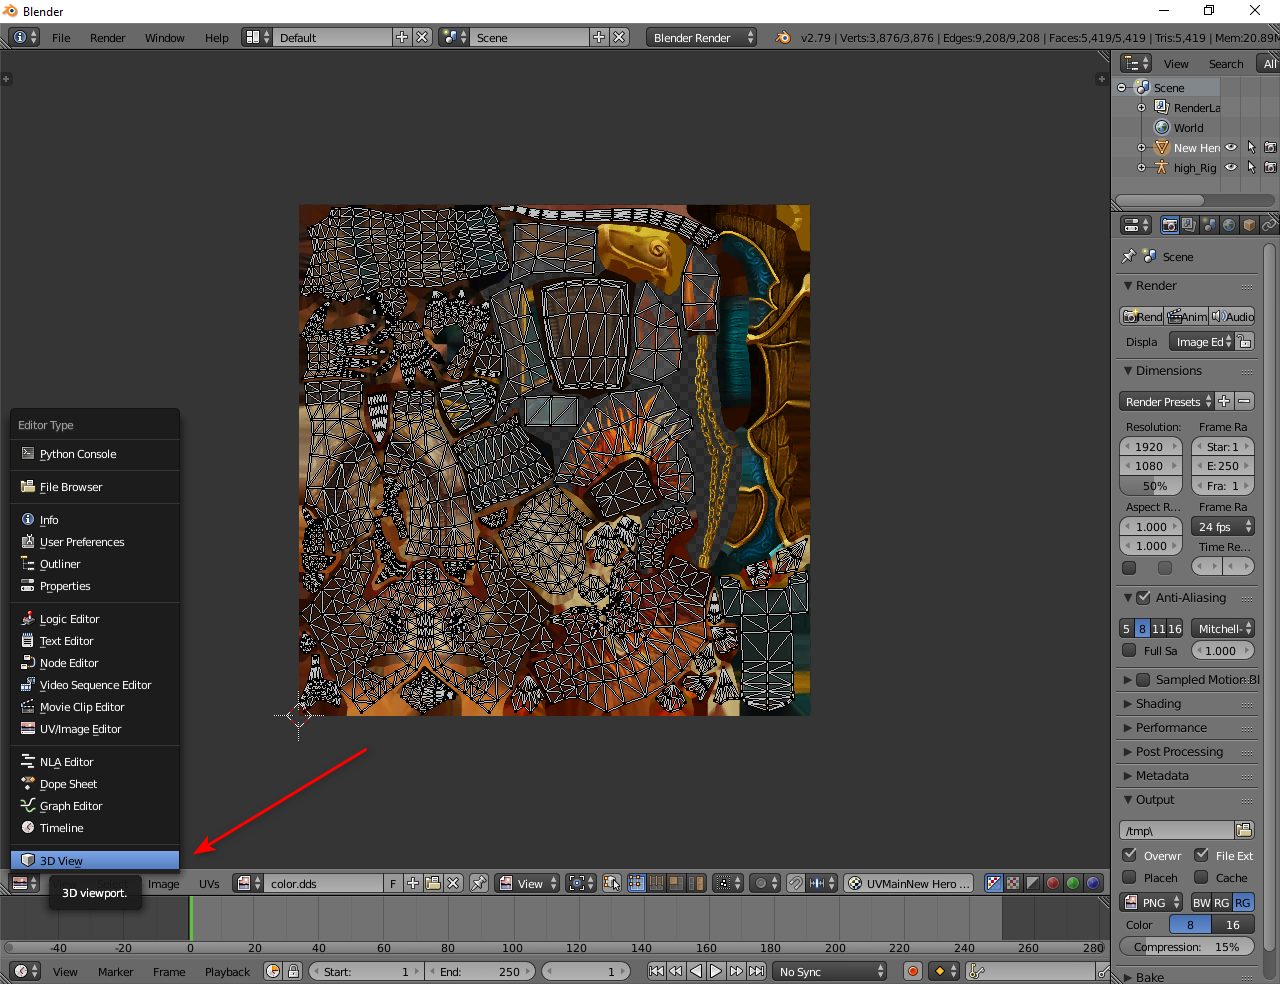Unlink the color.dds image with X icon
Viewport: 1280px width, 984px height.
454,883
